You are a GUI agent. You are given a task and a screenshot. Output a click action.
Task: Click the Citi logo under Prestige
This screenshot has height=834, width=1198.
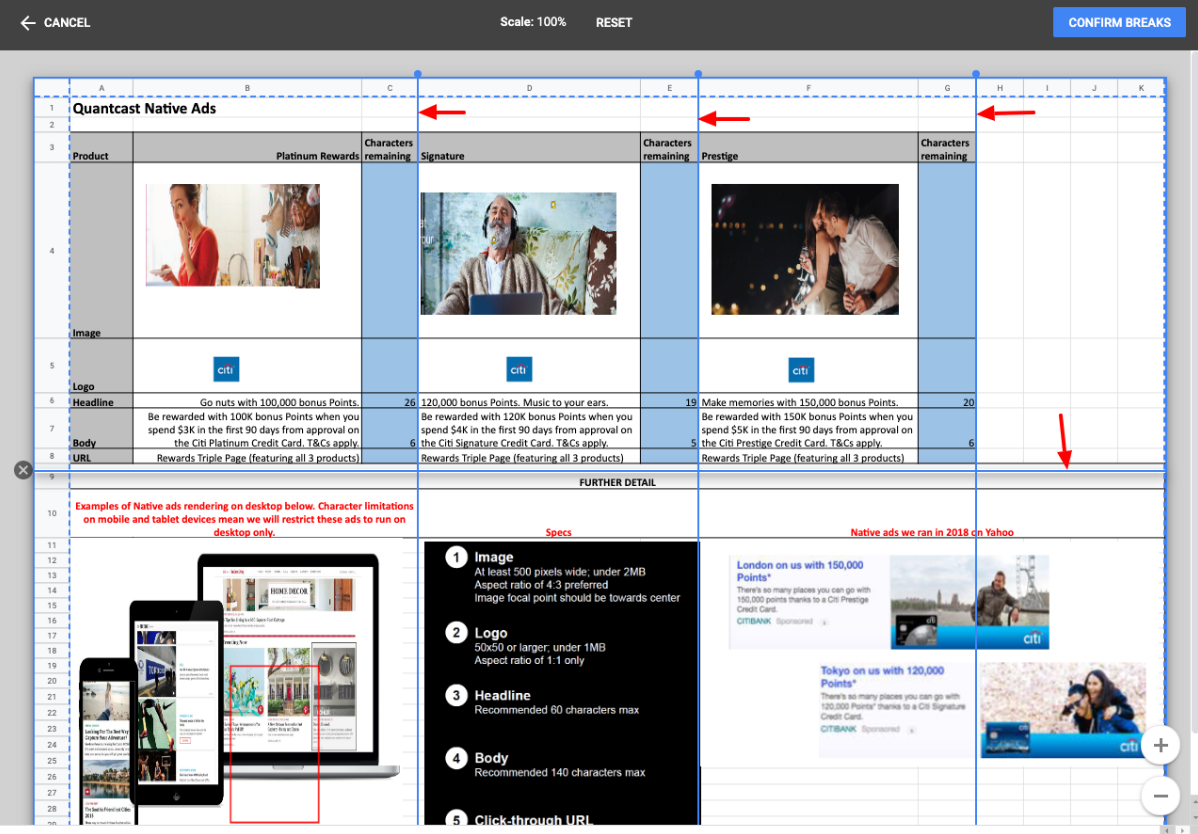[x=801, y=370]
